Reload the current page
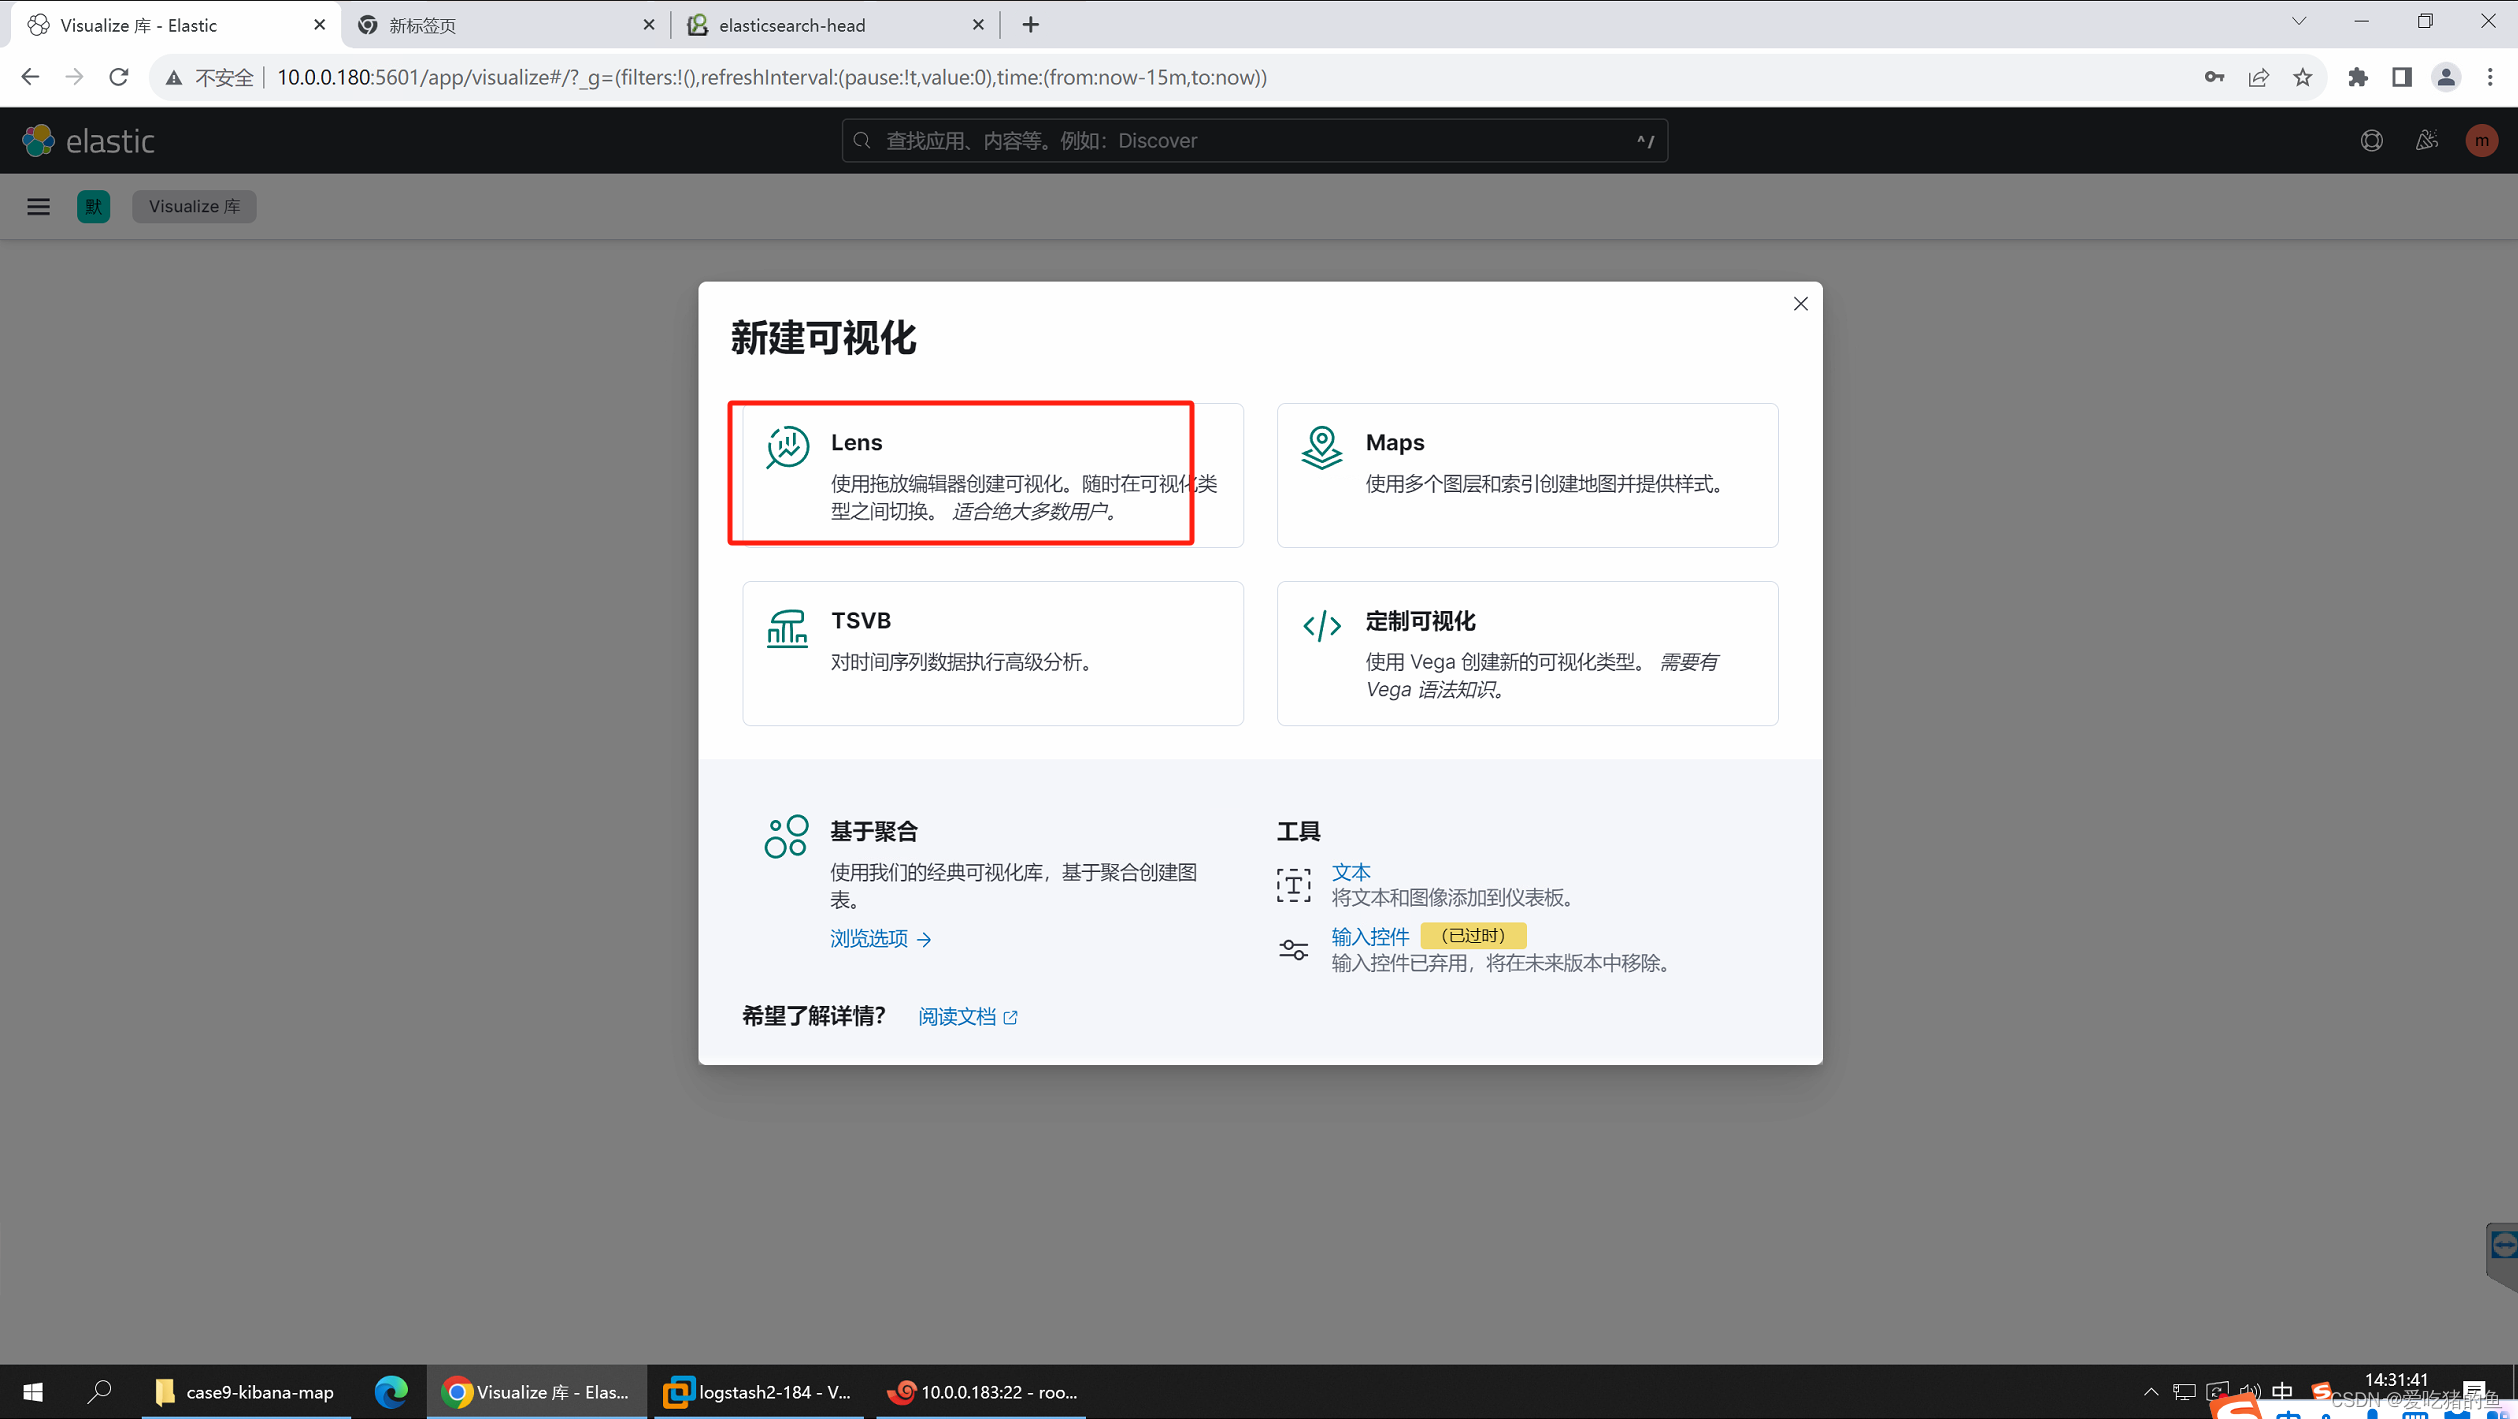This screenshot has width=2518, height=1419. tap(119, 77)
